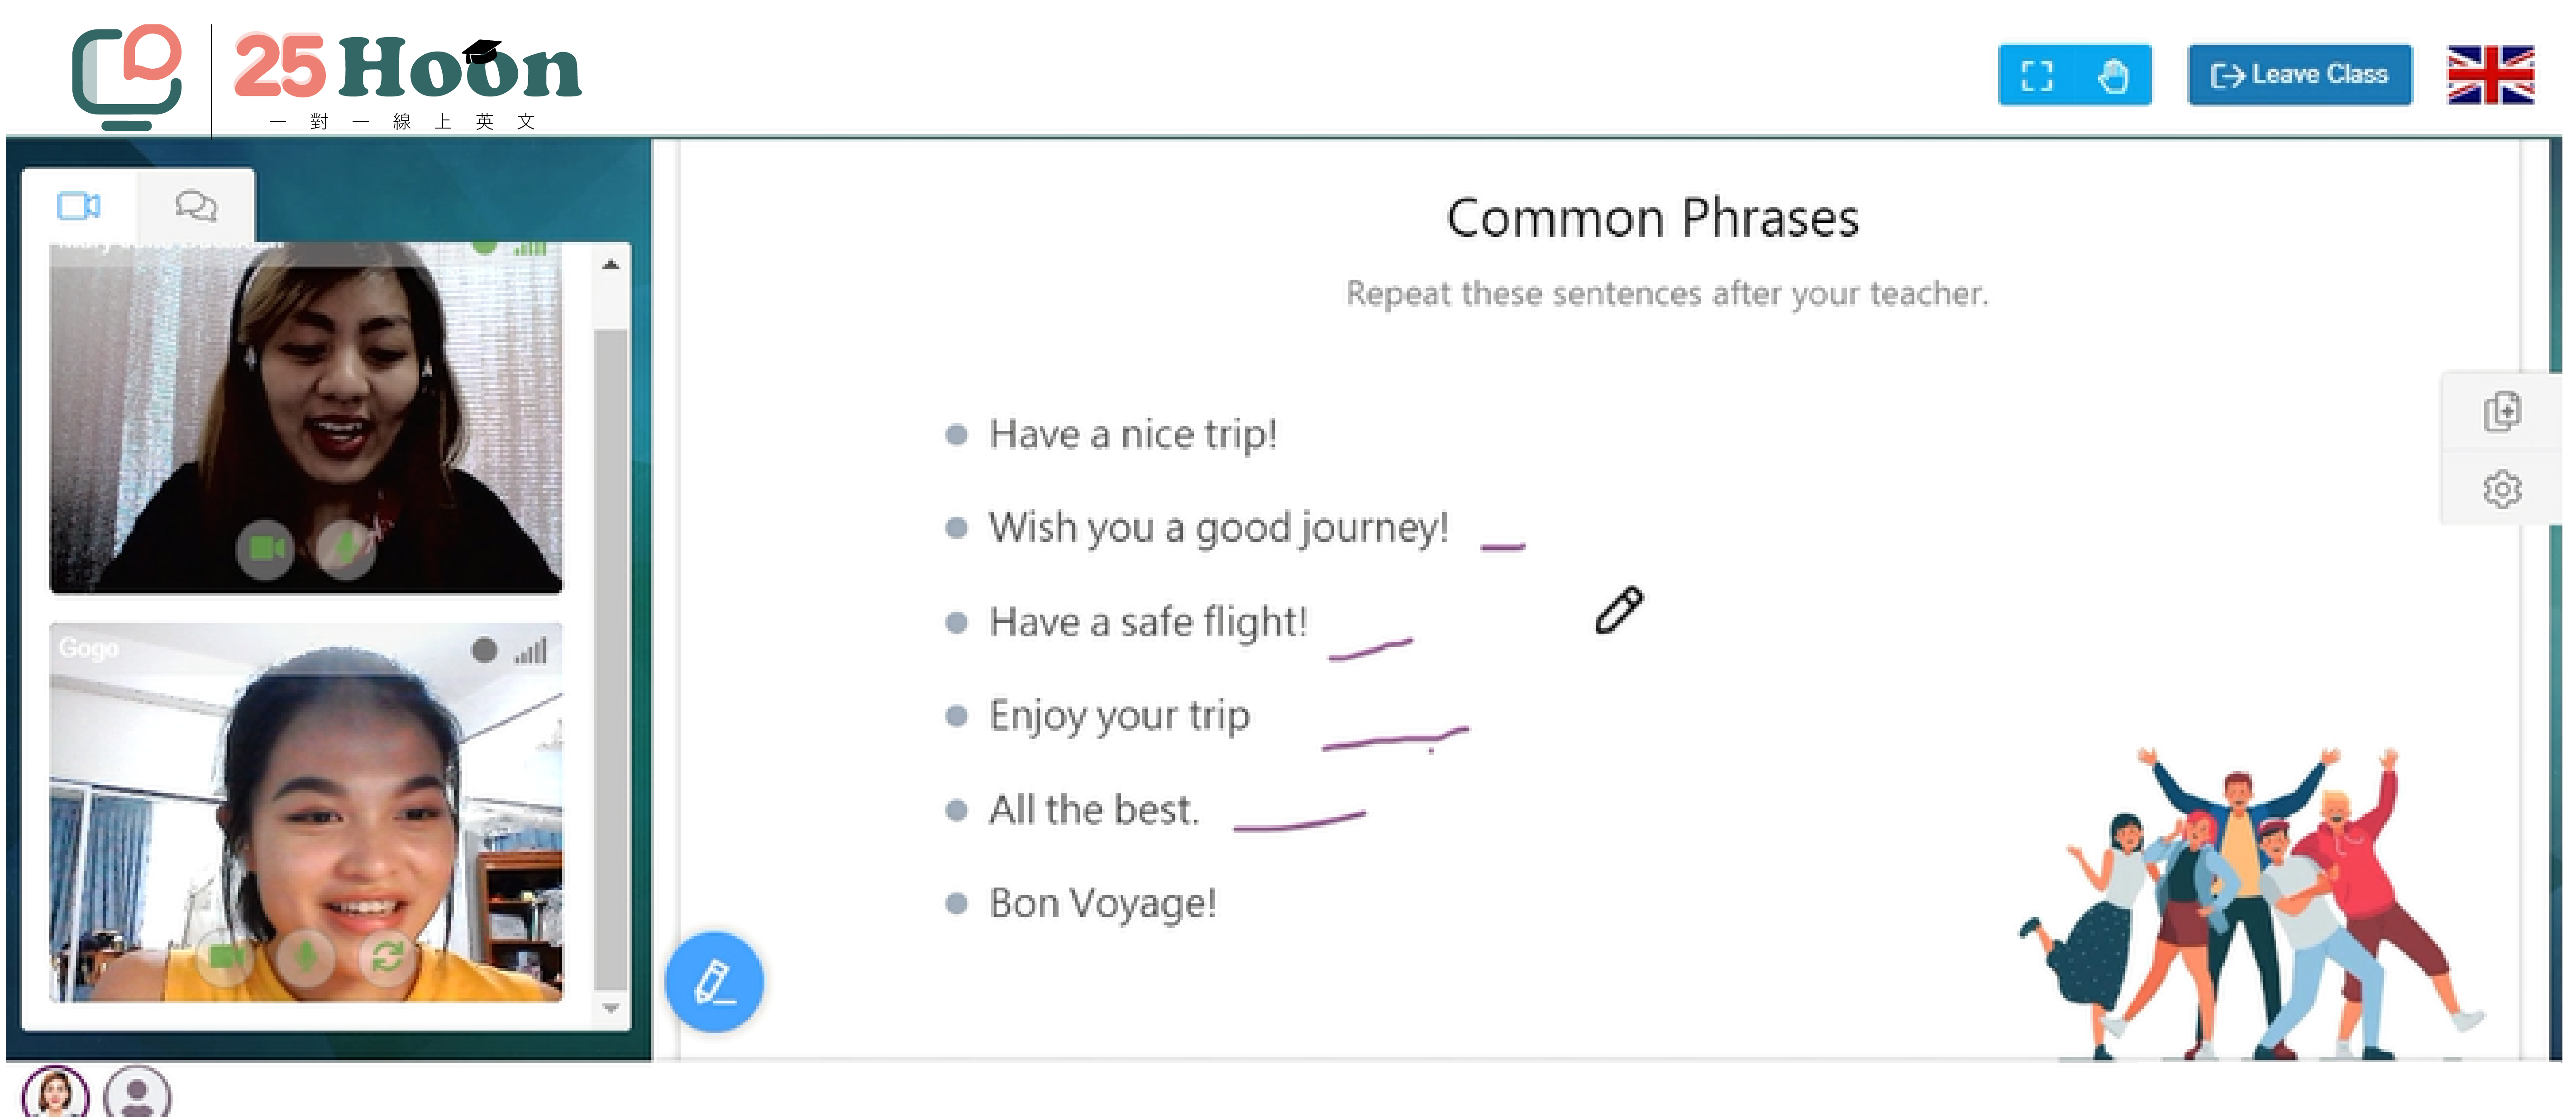
Task: Switch to the chat bubbles tab
Action: pyautogui.click(x=196, y=206)
